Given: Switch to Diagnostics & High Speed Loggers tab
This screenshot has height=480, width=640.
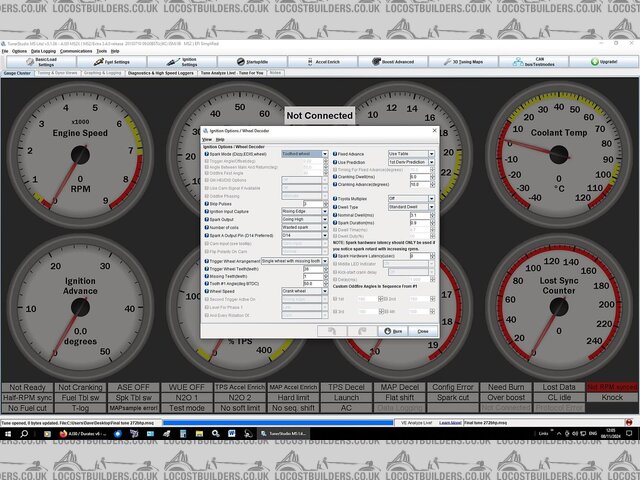Looking at the screenshot, I should coord(161,73).
